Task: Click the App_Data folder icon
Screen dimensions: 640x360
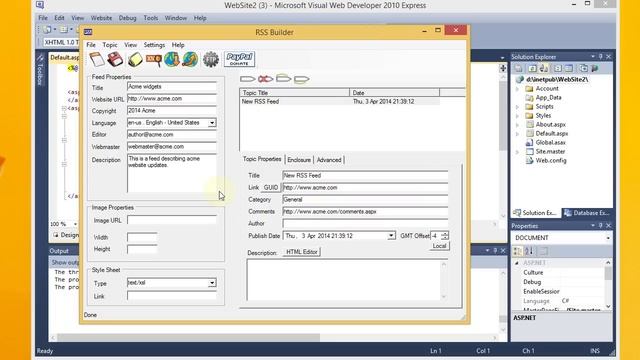Action: click(529, 98)
